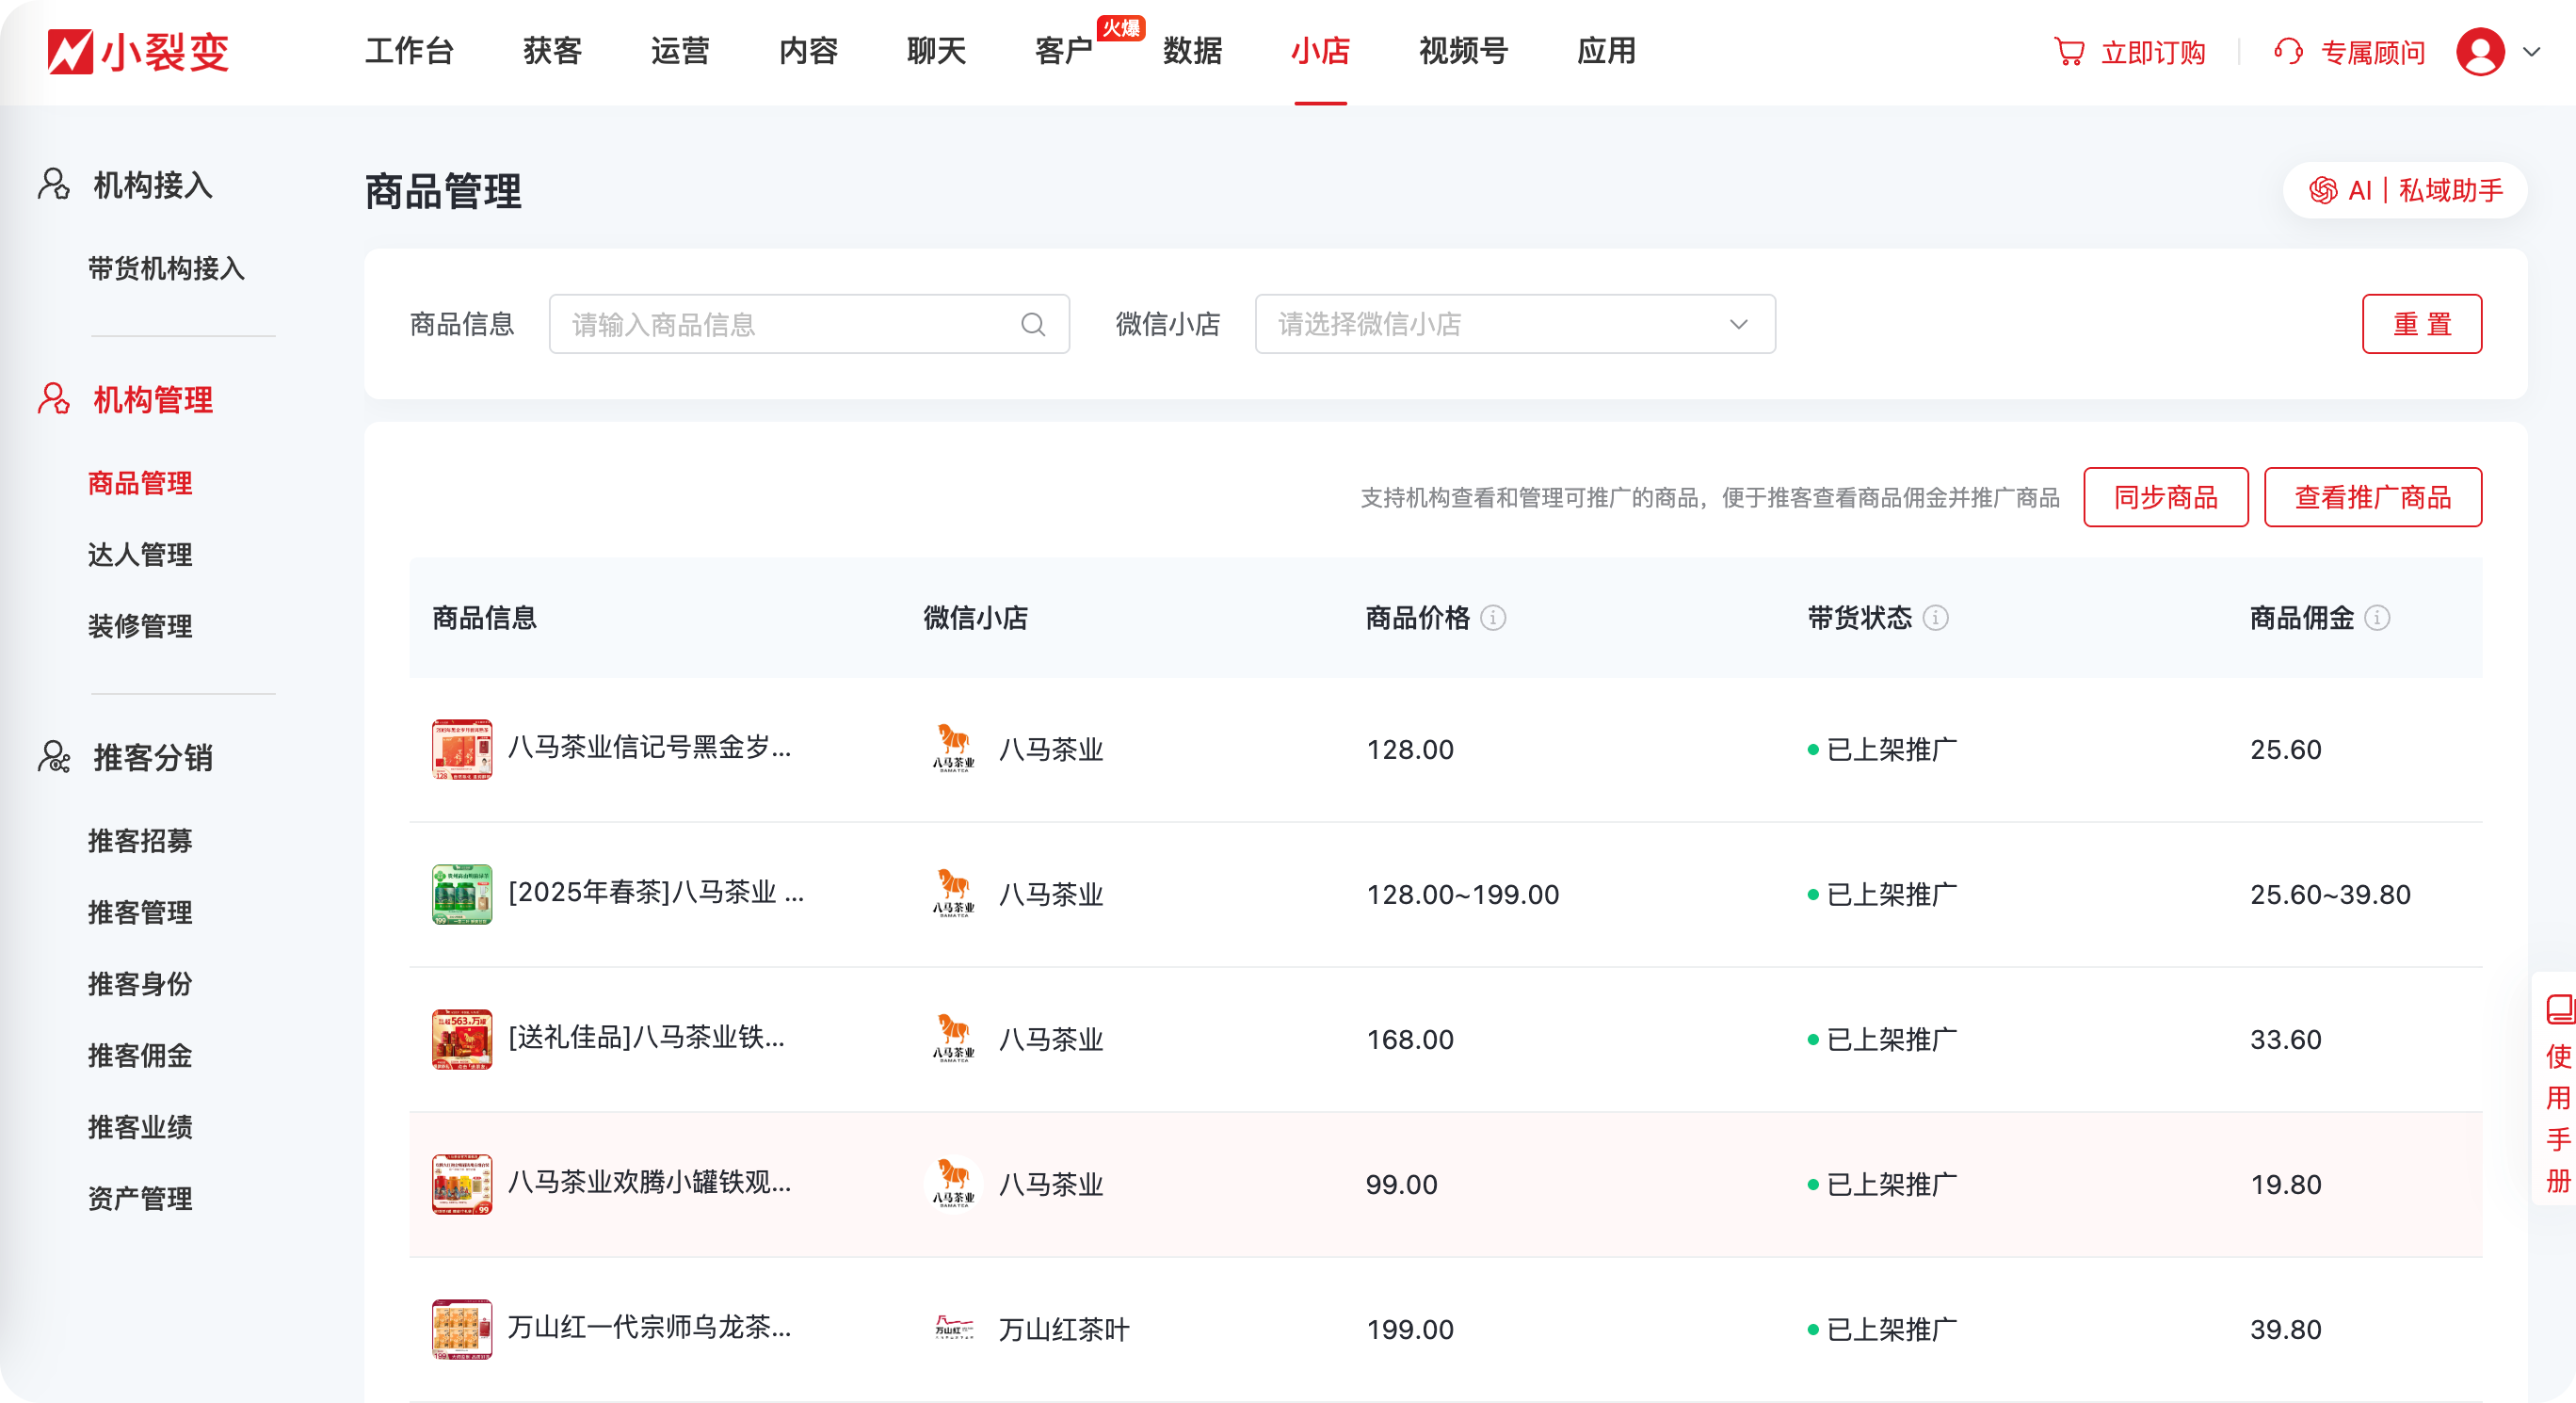
Task: Click the search magnifier icon in 商品信息 field
Action: (1033, 324)
